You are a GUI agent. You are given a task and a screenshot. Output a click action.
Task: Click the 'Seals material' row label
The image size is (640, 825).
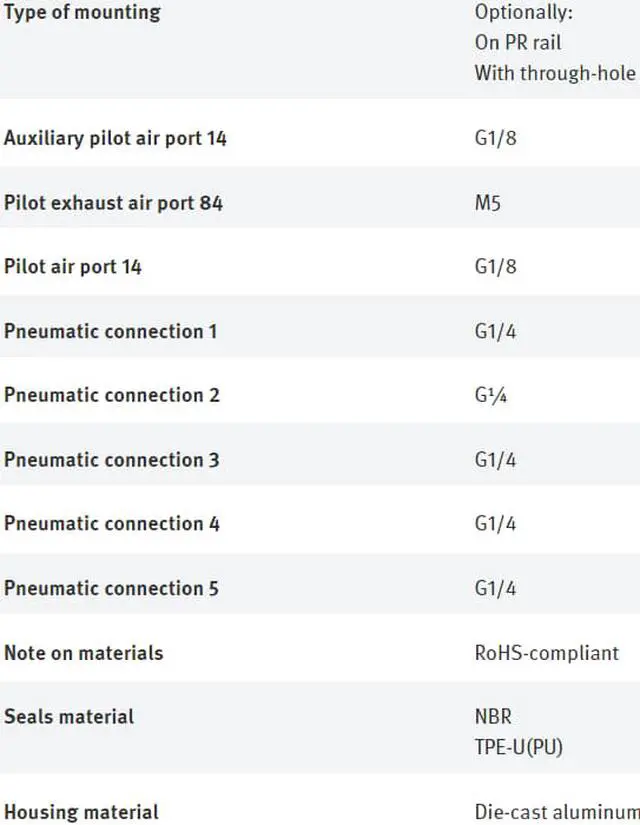point(69,717)
